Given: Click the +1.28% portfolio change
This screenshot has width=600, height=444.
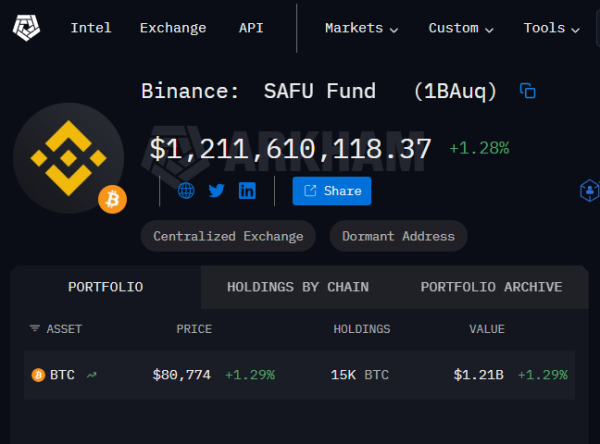Looking at the screenshot, I should coord(479,148).
